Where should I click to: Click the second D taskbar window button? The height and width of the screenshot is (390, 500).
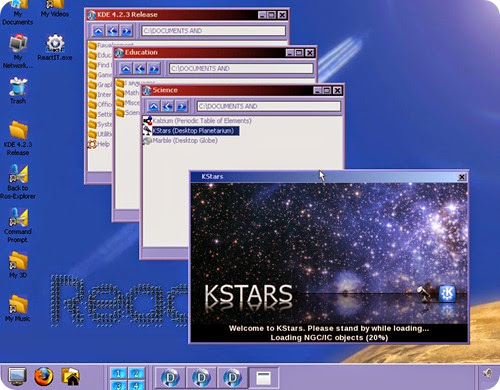click(201, 378)
